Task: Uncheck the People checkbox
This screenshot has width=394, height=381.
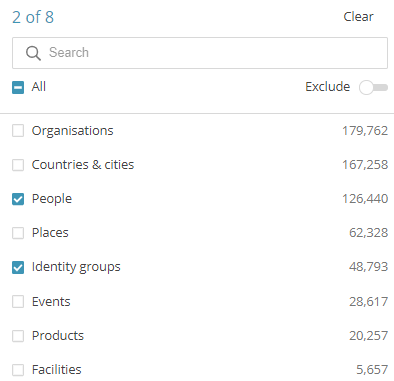Action: point(18,199)
